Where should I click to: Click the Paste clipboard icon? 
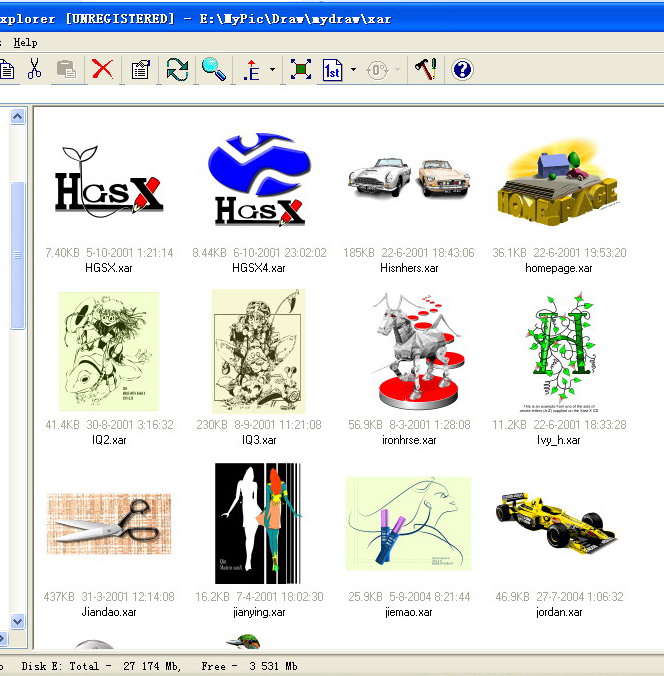point(66,69)
